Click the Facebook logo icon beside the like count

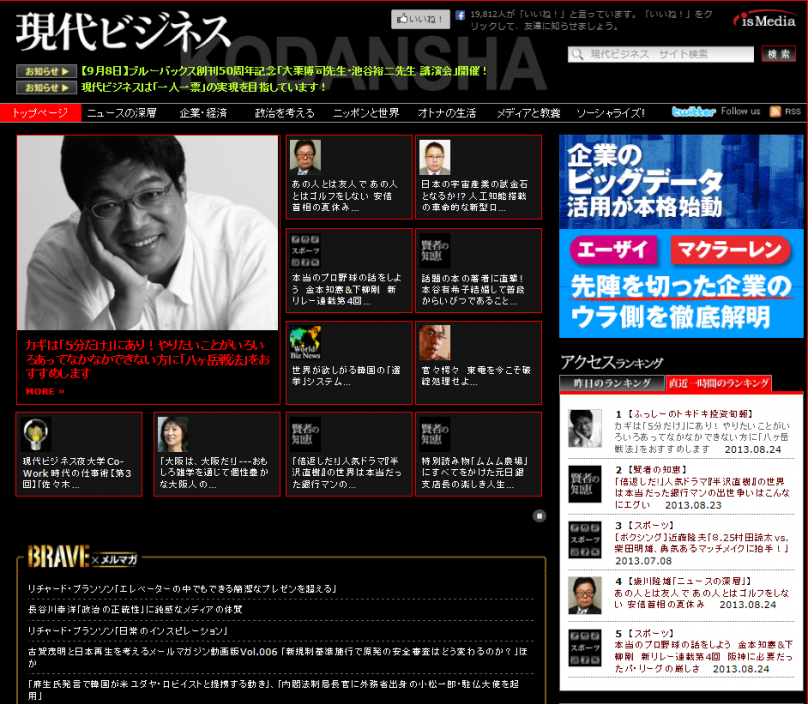pos(460,15)
